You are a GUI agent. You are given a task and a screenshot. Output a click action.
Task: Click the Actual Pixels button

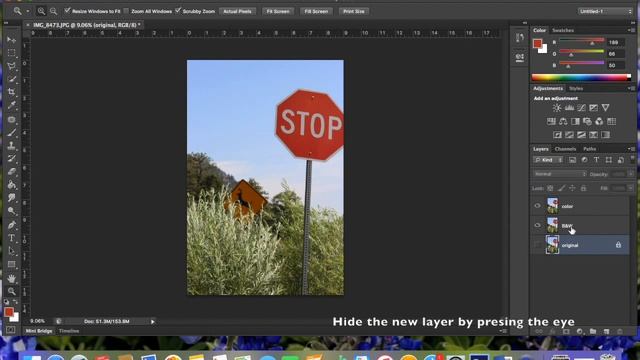coord(237,11)
